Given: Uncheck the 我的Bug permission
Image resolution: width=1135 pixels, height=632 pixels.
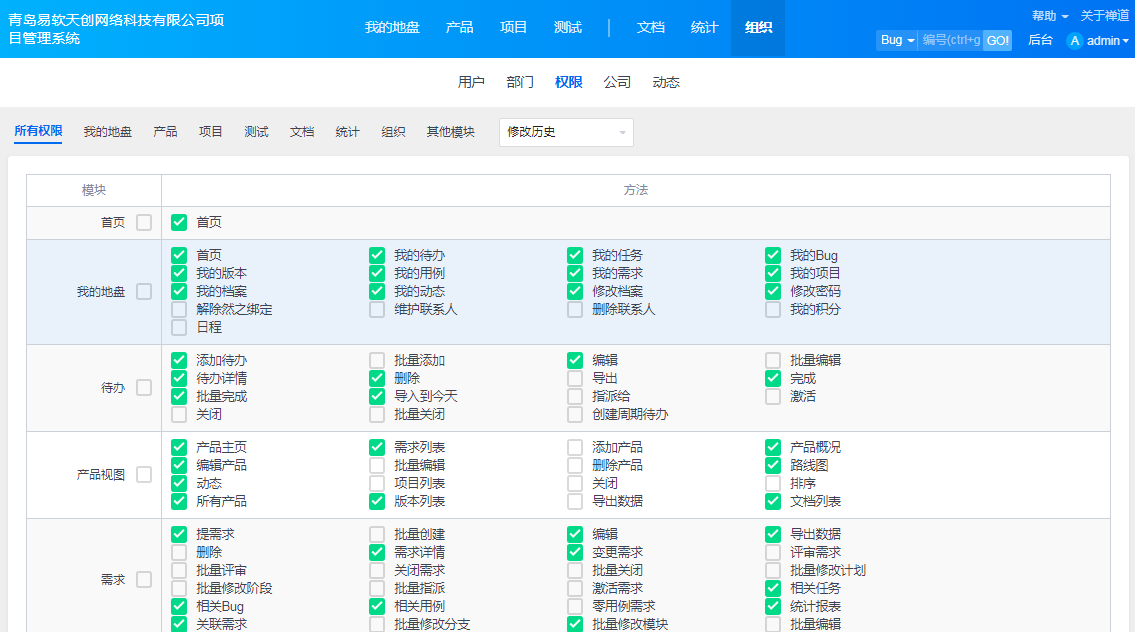Looking at the screenshot, I should 773,255.
